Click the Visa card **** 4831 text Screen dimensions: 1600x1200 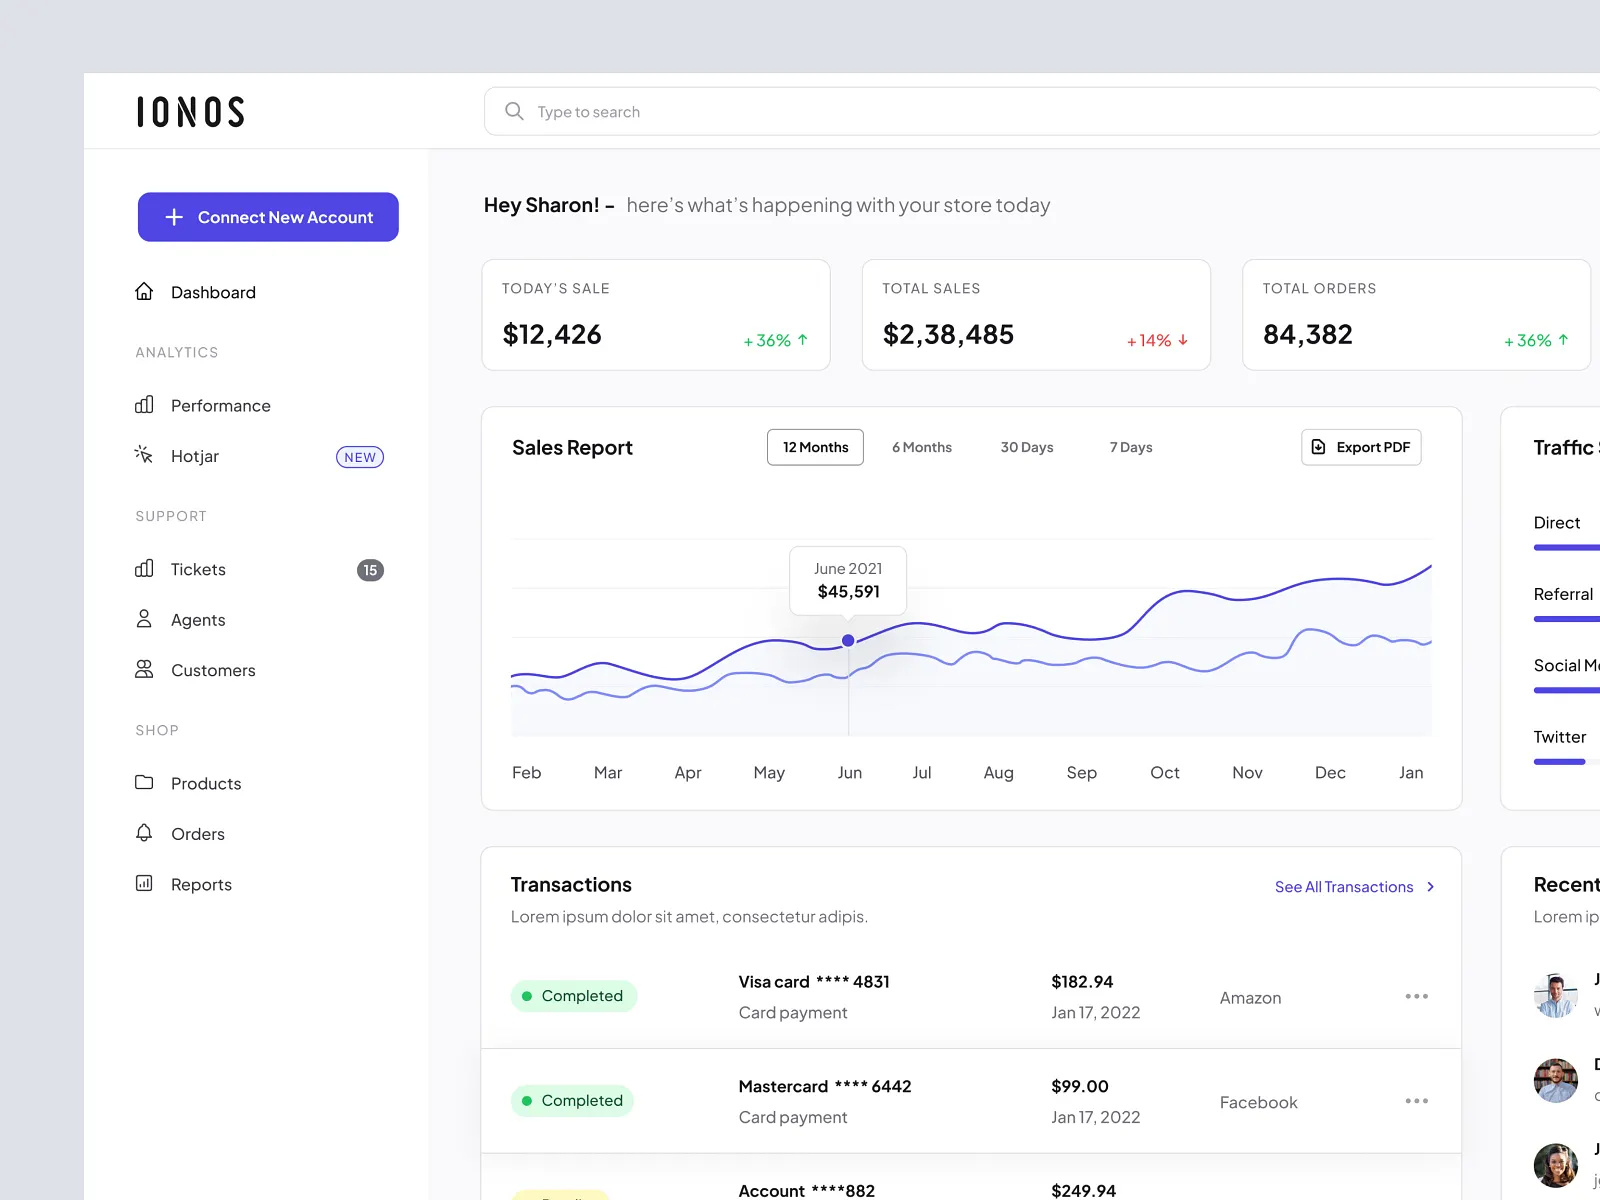[x=814, y=982]
